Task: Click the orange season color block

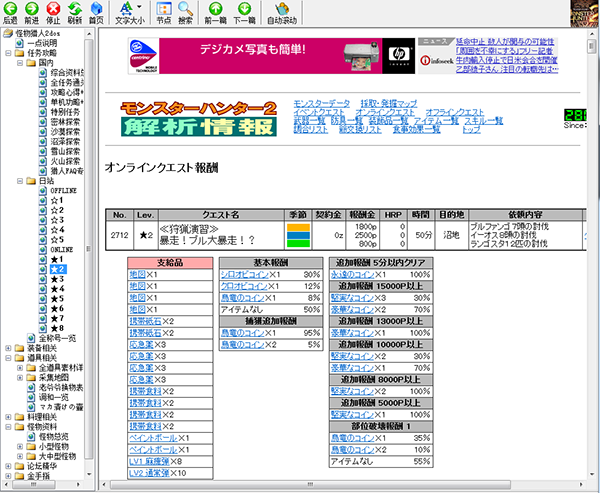Action: tap(298, 227)
